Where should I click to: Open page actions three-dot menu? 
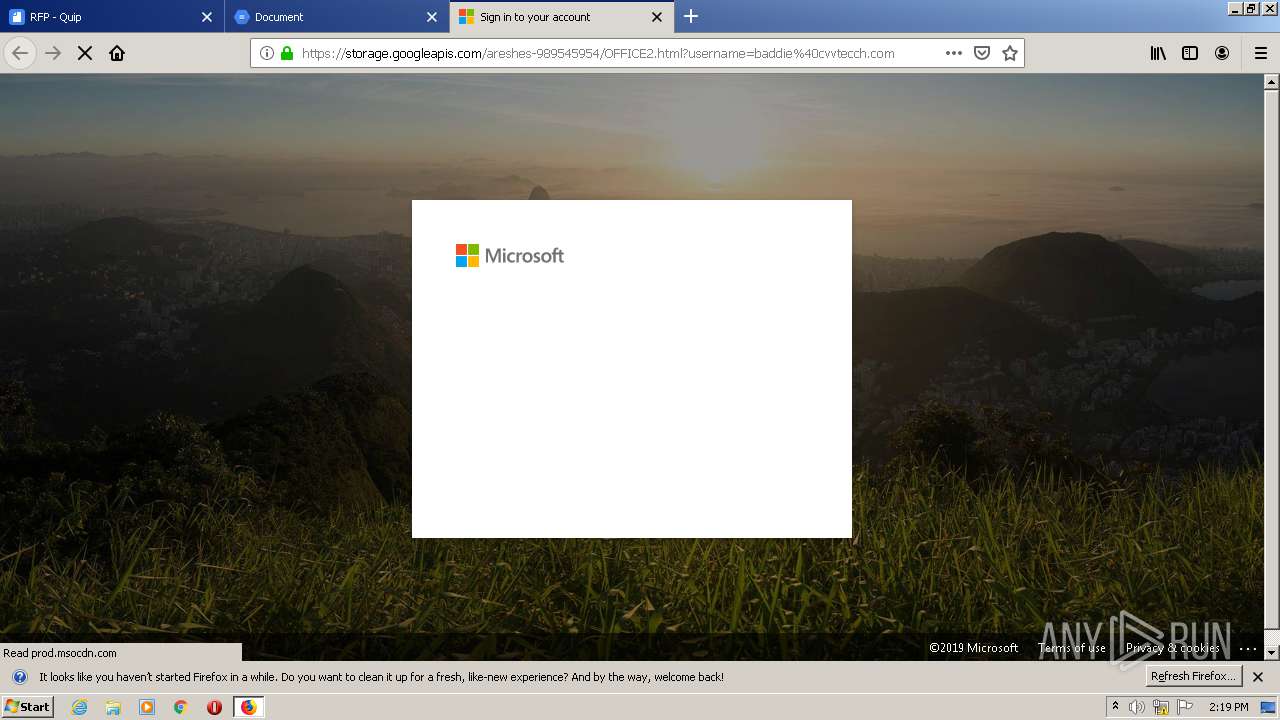point(954,53)
